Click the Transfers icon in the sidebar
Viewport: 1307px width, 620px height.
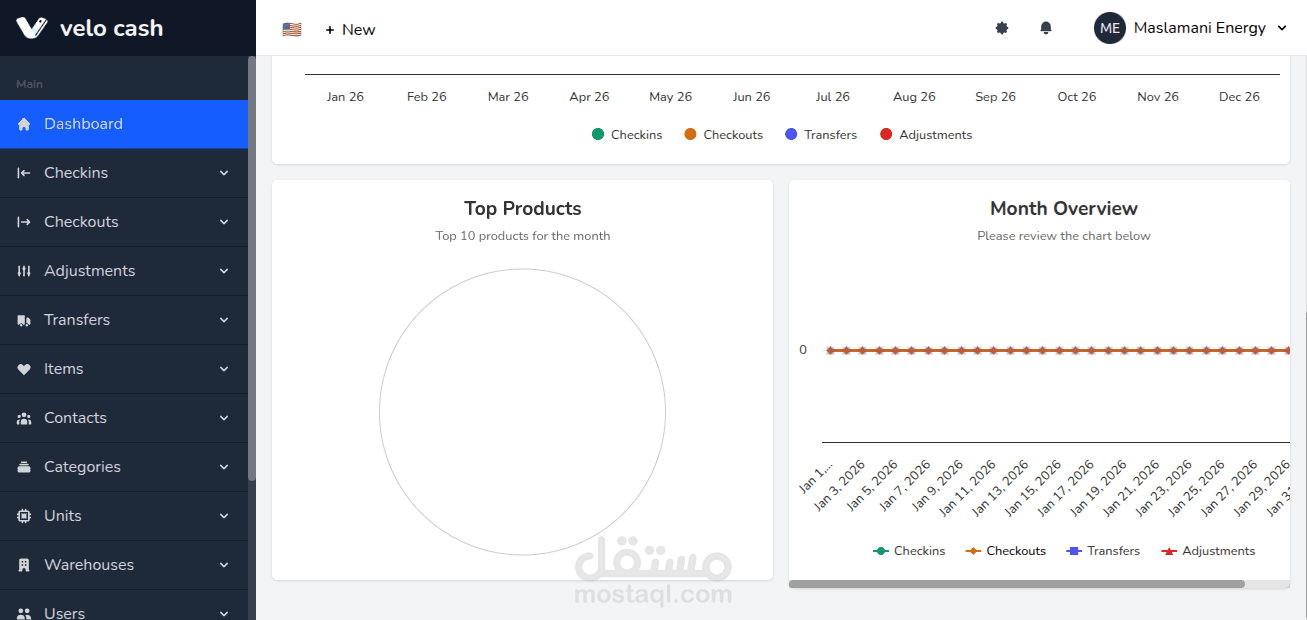pyautogui.click(x=22, y=319)
